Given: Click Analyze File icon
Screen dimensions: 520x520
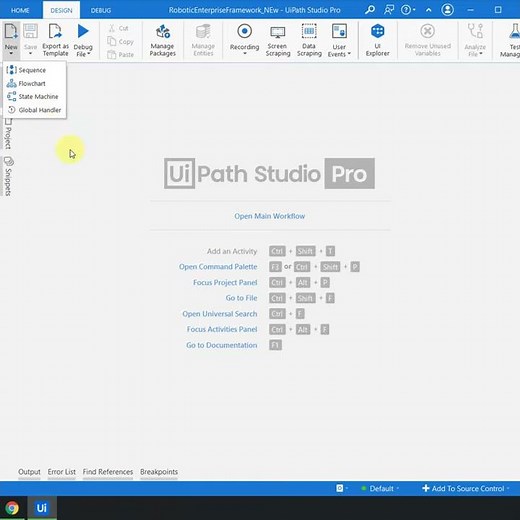Looking at the screenshot, I should click(475, 31).
